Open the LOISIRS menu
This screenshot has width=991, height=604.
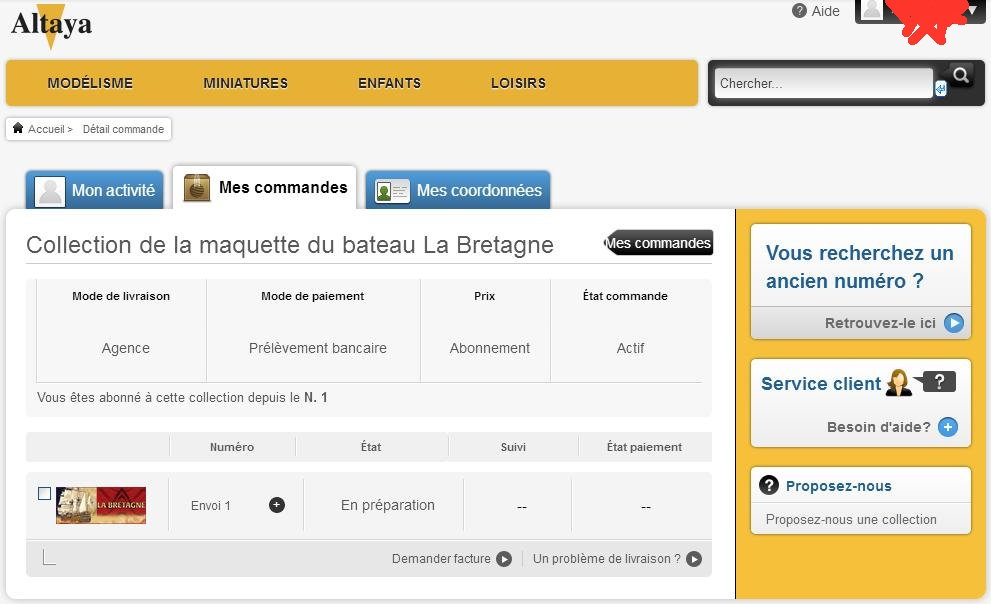[x=518, y=83]
